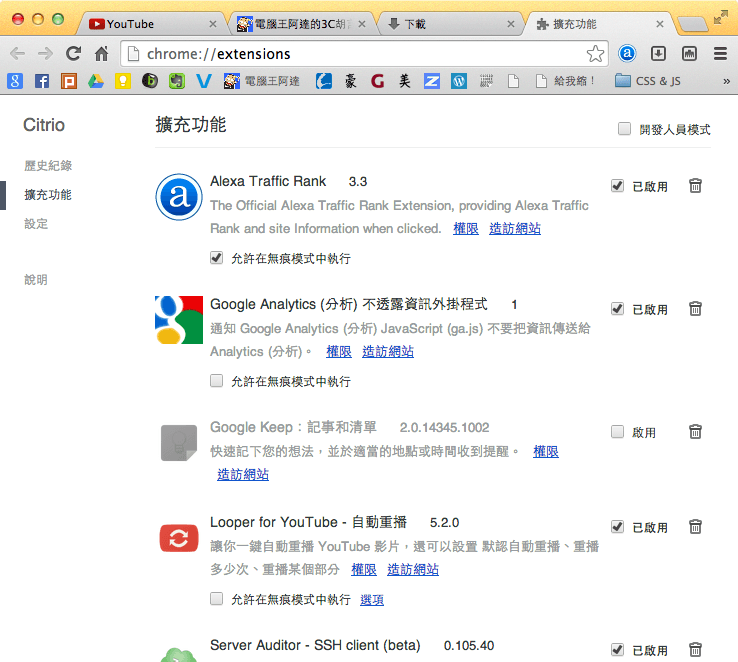Screen dimensions: 738x662
Task: Click the browser forward arrow
Action: [45, 54]
